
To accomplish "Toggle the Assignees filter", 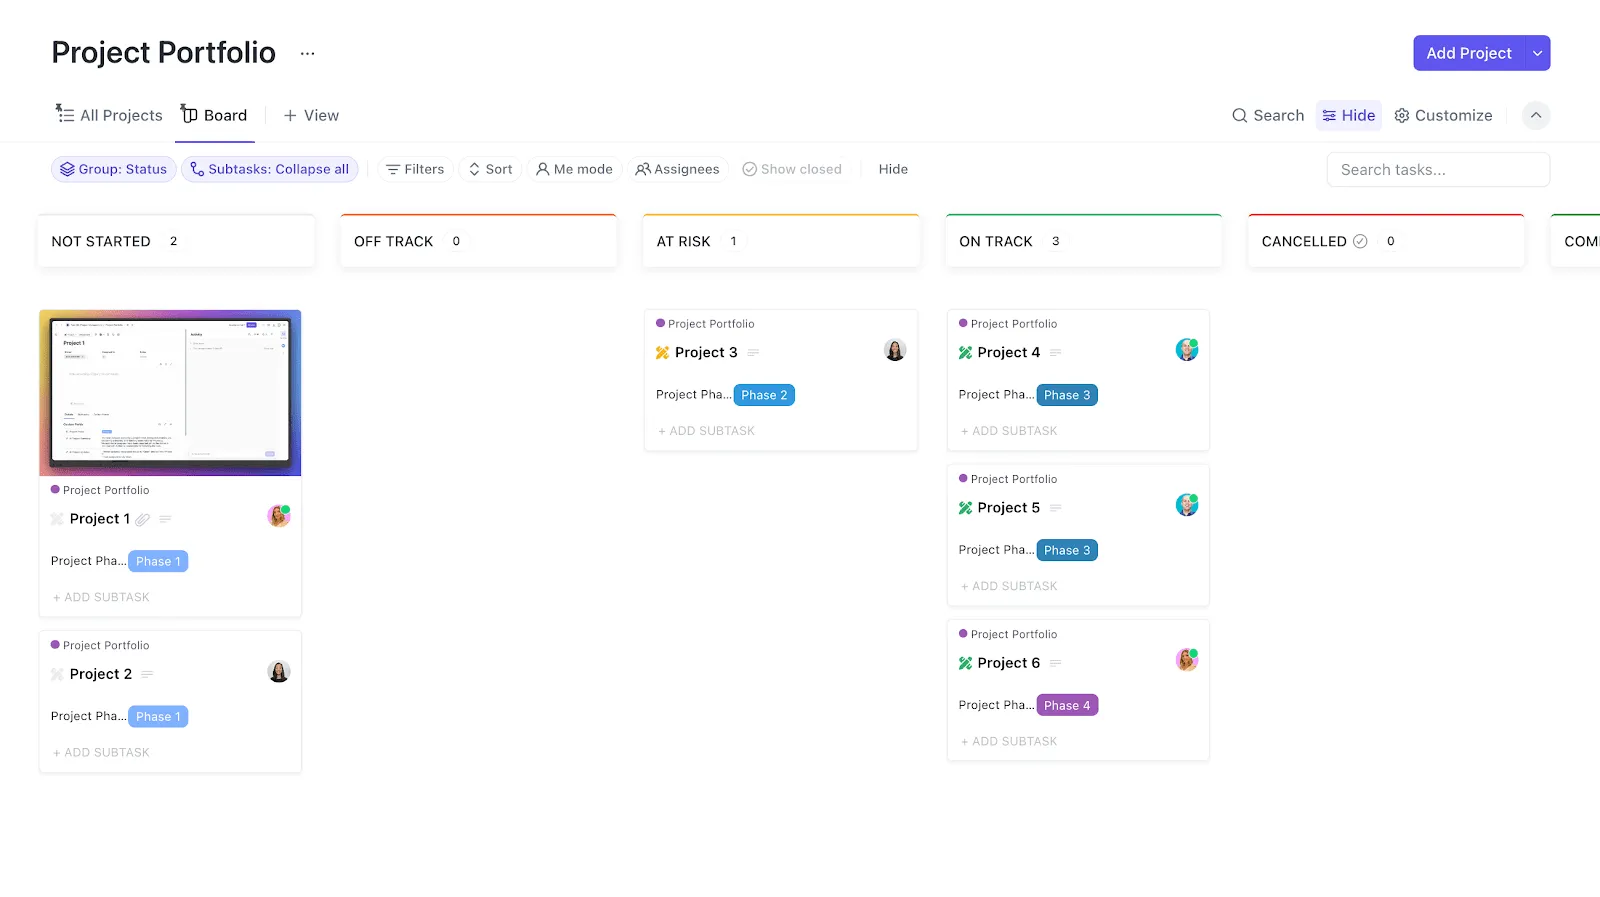I will pyautogui.click(x=677, y=169).
